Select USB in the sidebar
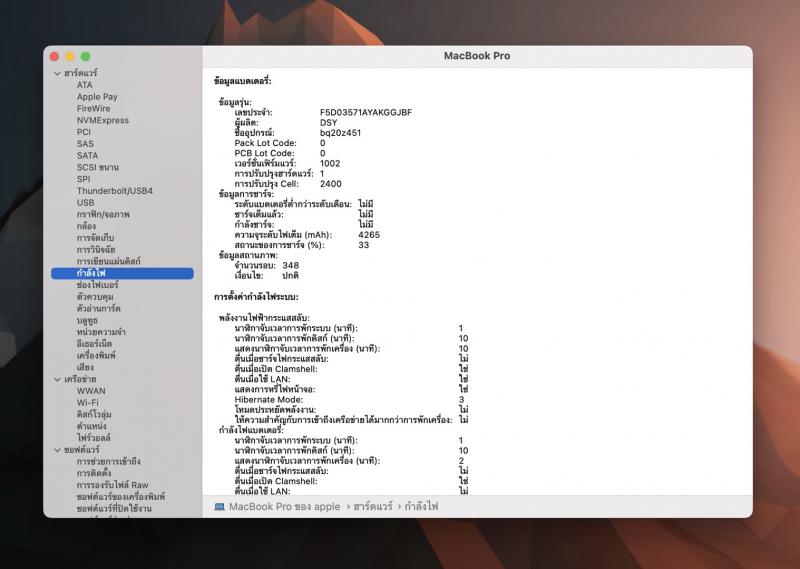Viewport: 800px width, 569px height. (85, 202)
